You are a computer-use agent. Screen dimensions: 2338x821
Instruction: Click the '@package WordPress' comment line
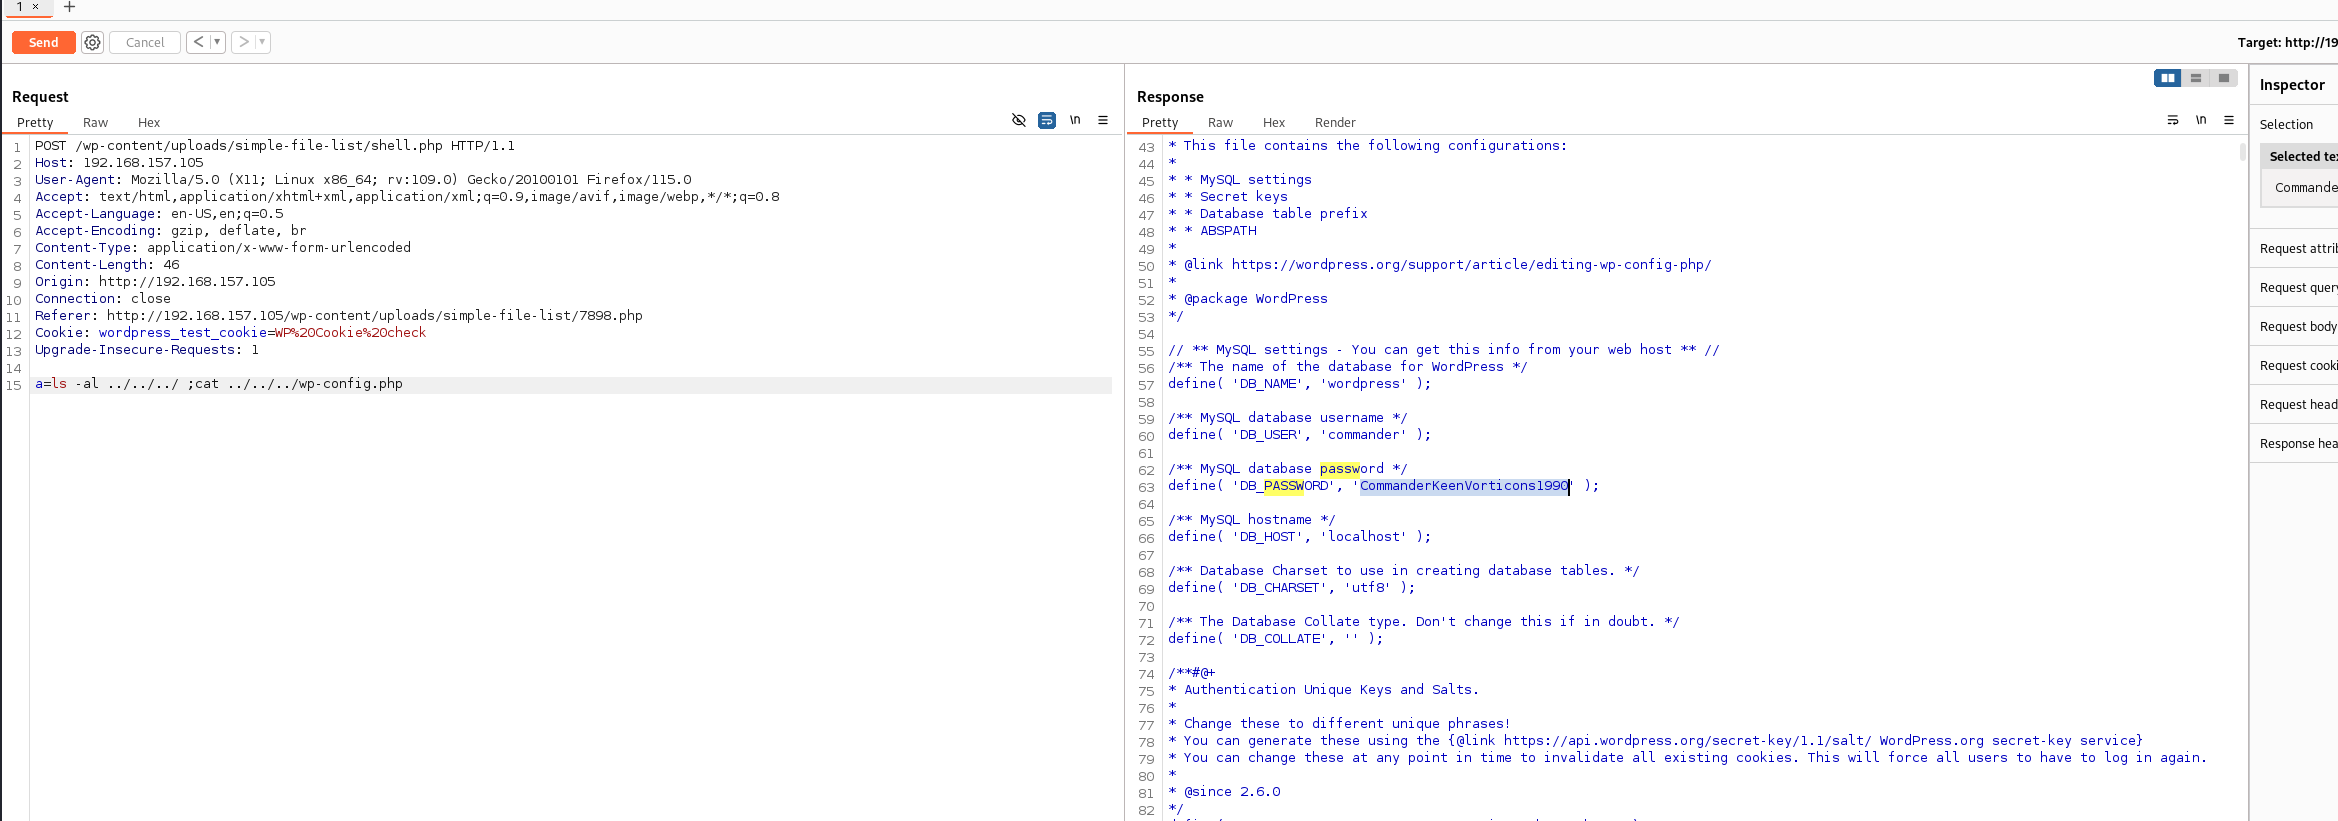[x=1248, y=299]
